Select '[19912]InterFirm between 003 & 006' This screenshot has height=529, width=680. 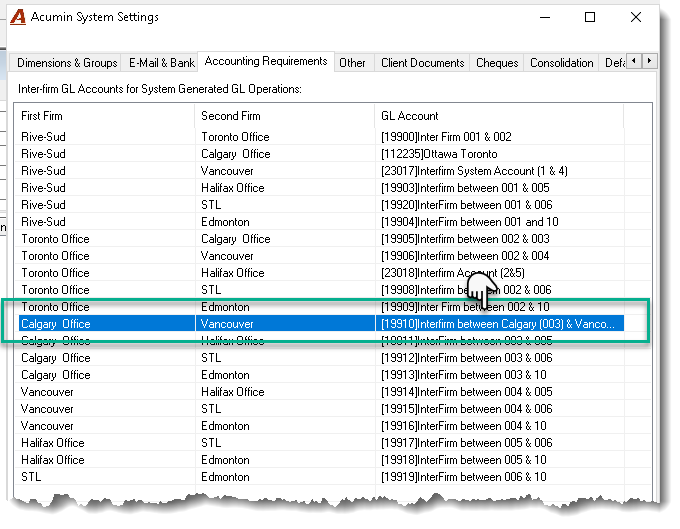467,358
